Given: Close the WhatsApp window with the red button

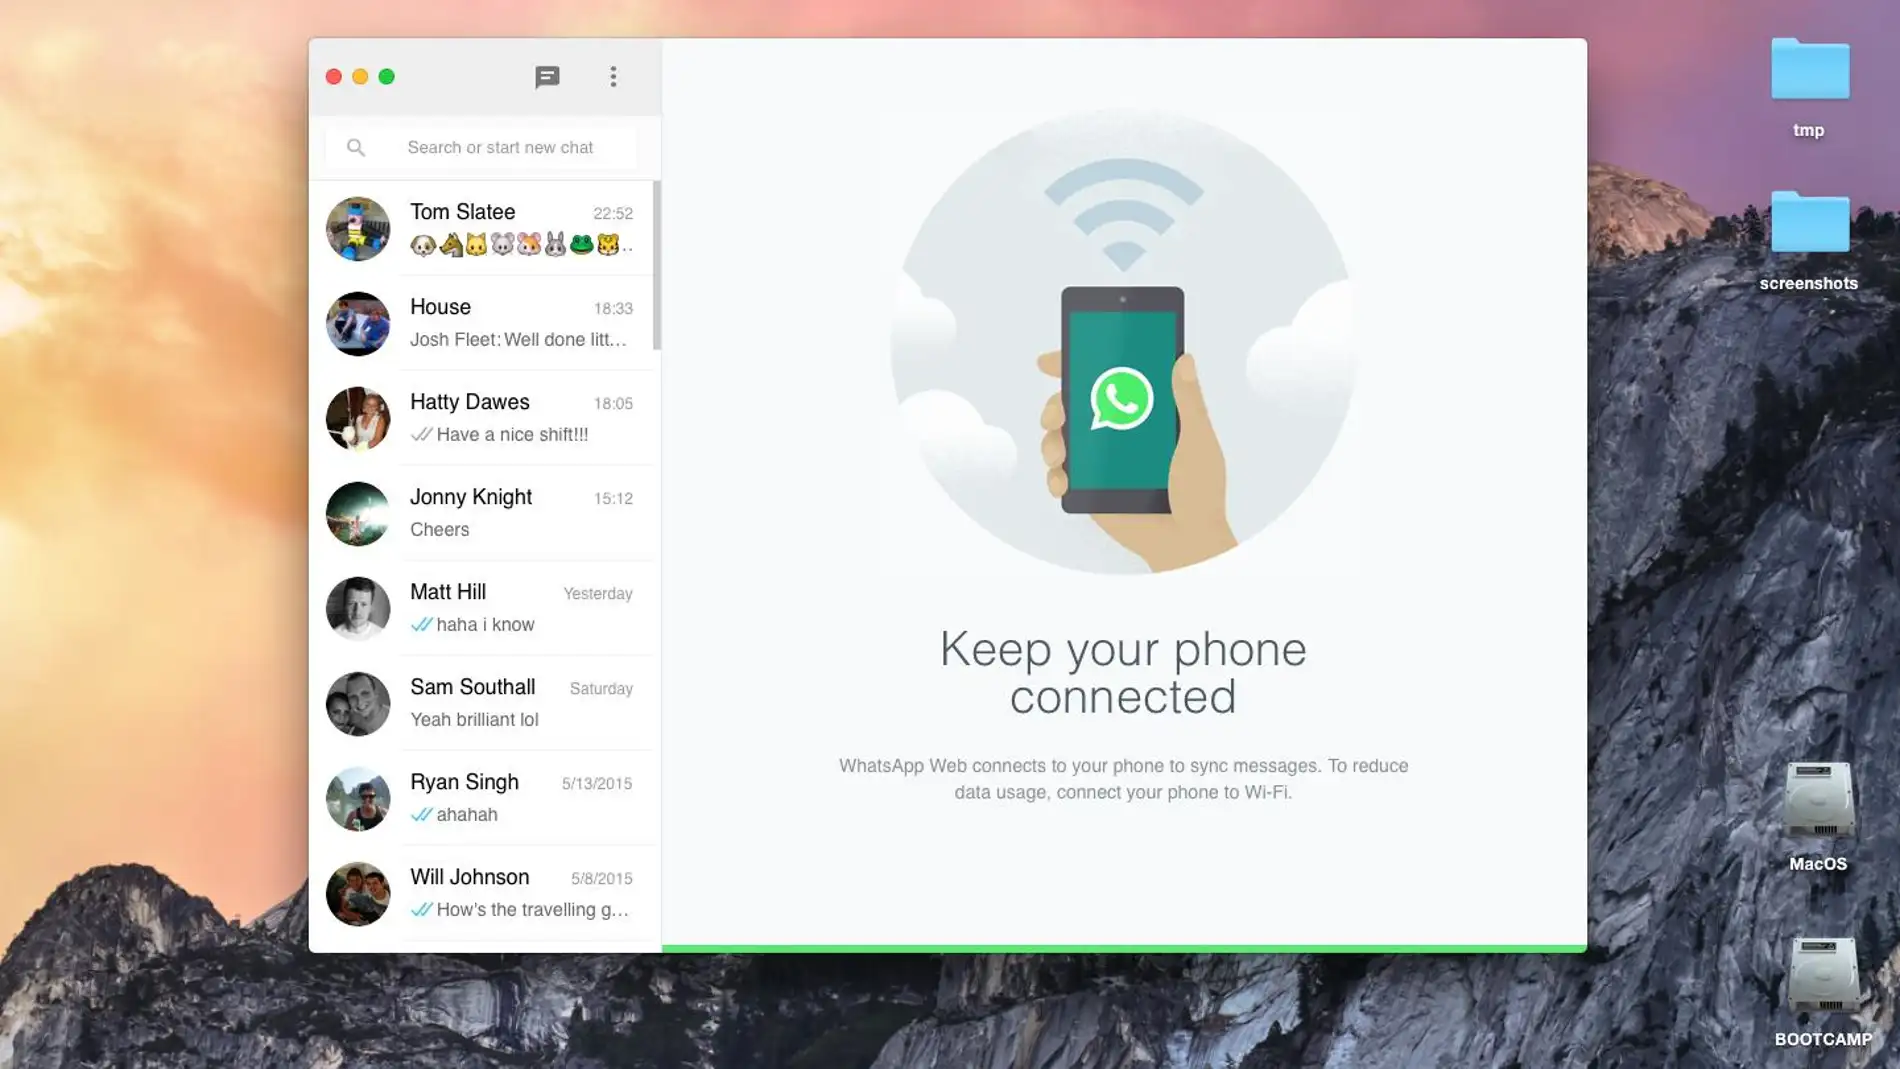Looking at the screenshot, I should (x=334, y=77).
